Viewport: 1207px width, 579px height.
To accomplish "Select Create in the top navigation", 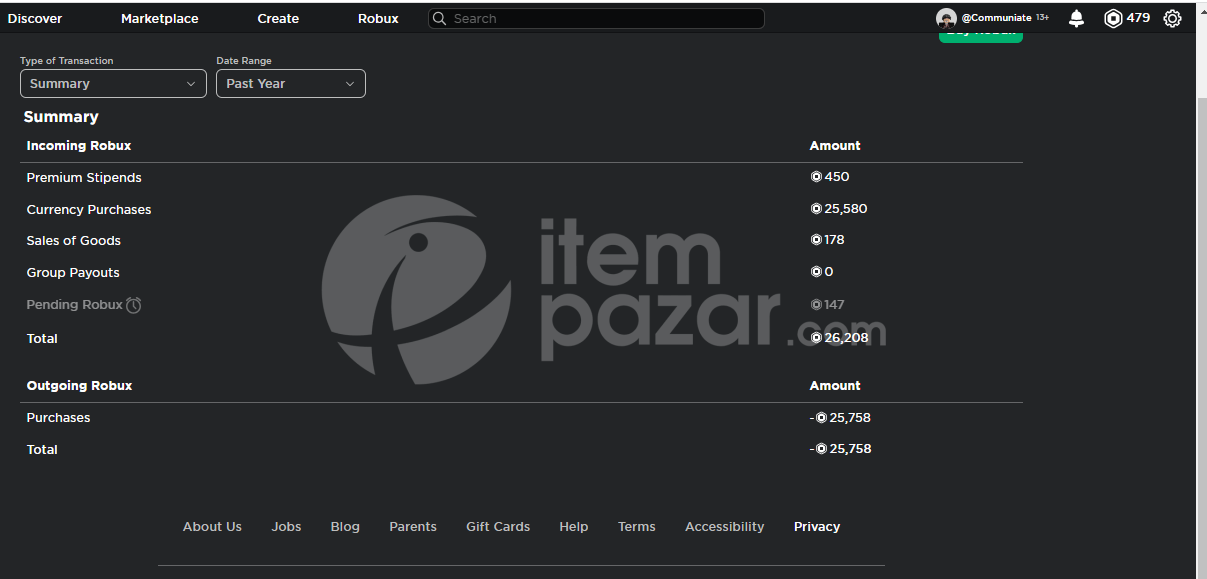I will click(x=278, y=19).
